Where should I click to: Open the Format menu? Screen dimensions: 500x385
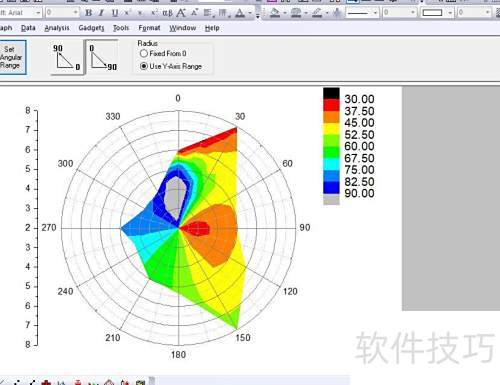149,28
